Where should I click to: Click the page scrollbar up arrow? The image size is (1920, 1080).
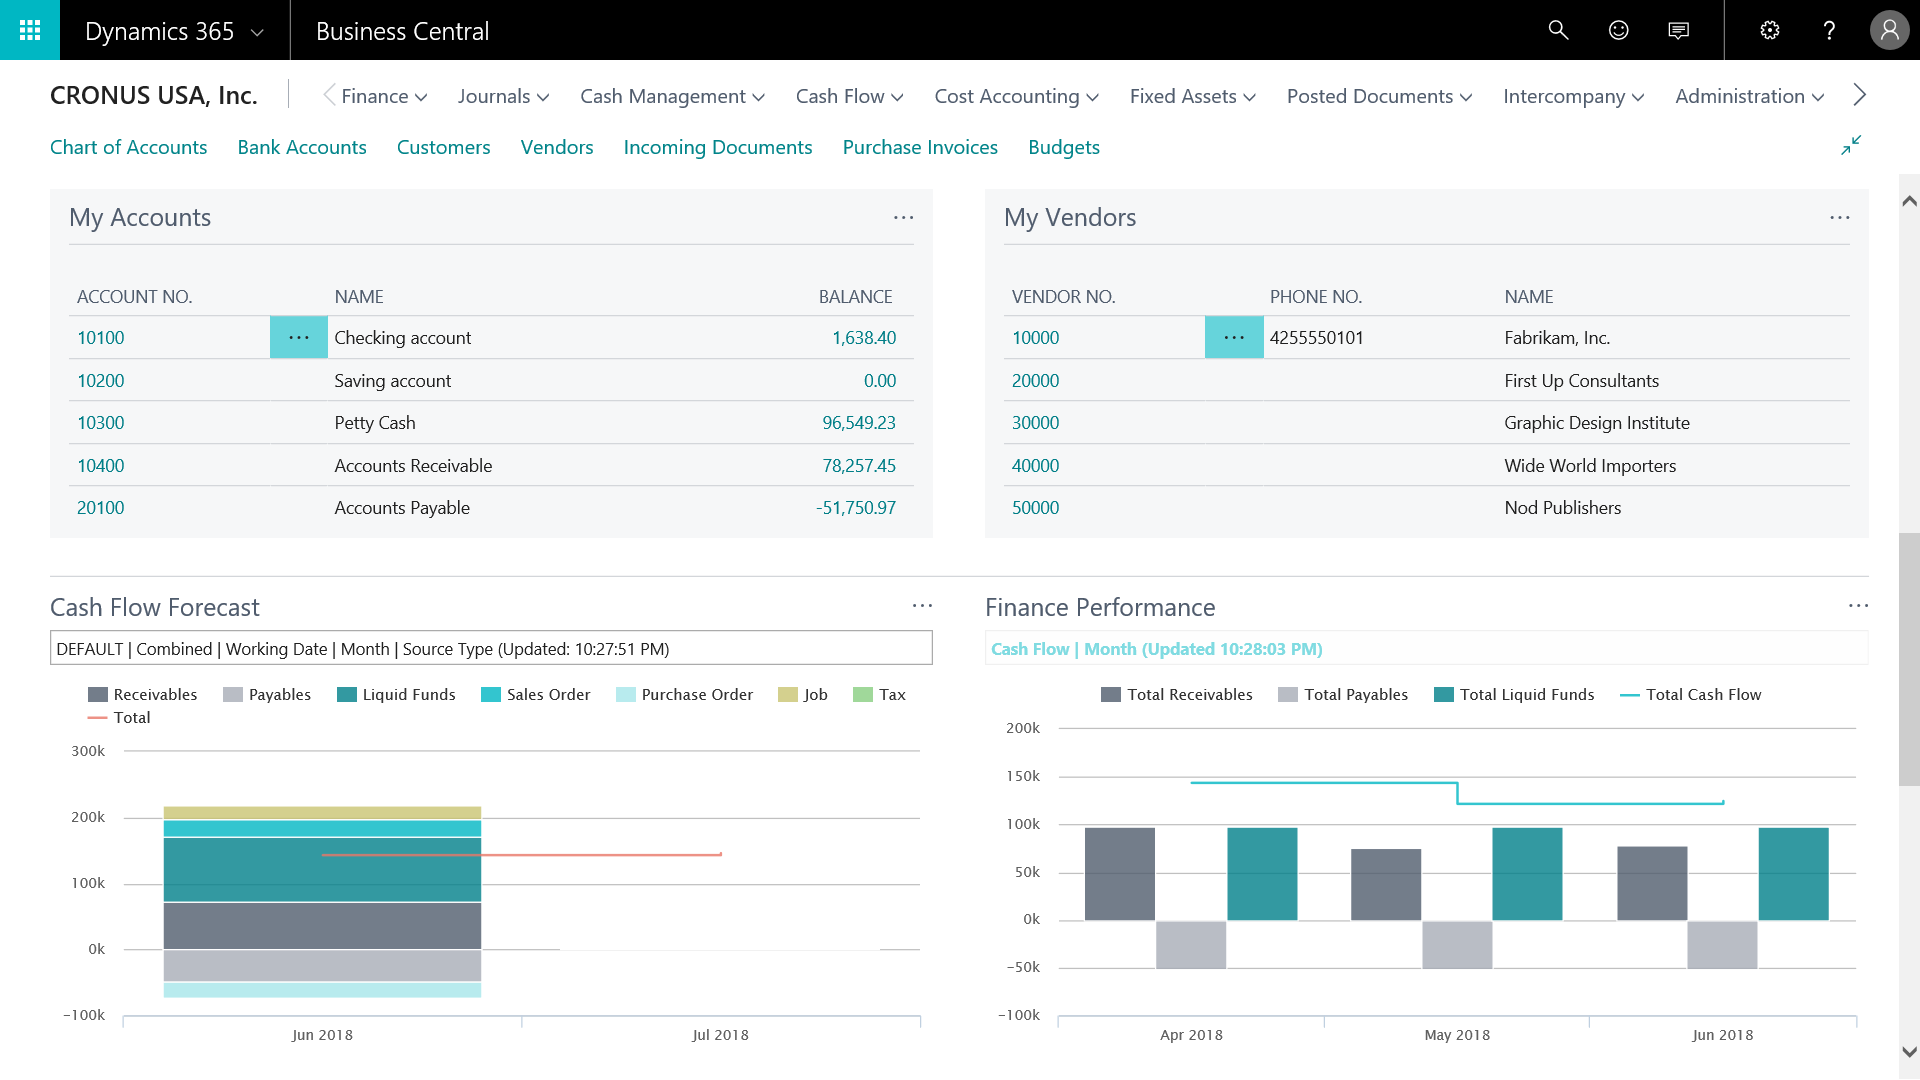[1909, 201]
